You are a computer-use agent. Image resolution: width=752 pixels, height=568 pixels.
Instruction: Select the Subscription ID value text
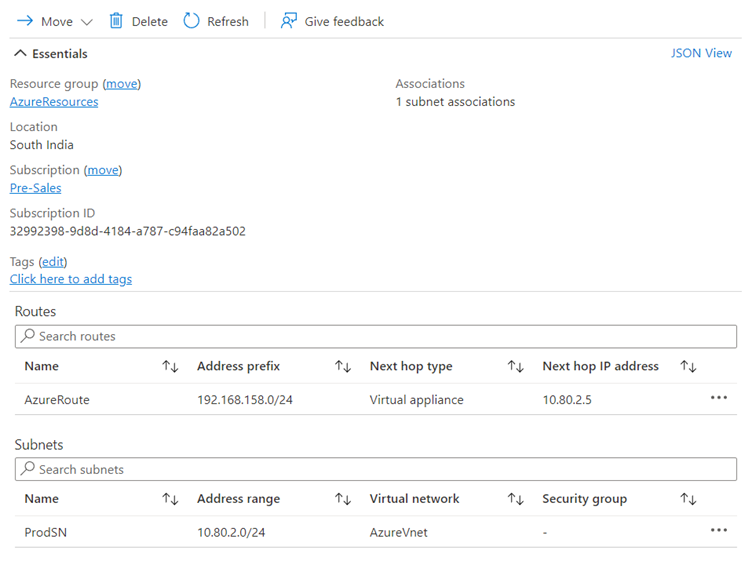pyautogui.click(x=128, y=231)
